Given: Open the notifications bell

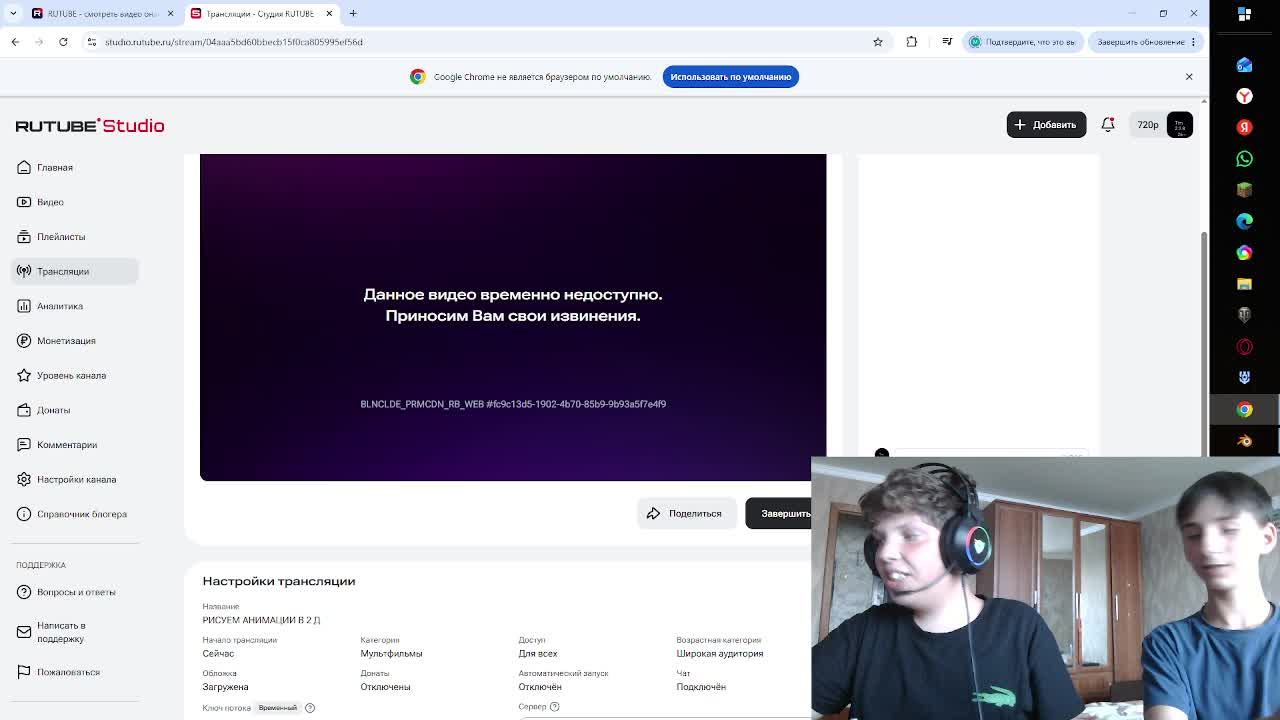Looking at the screenshot, I should (1108, 125).
